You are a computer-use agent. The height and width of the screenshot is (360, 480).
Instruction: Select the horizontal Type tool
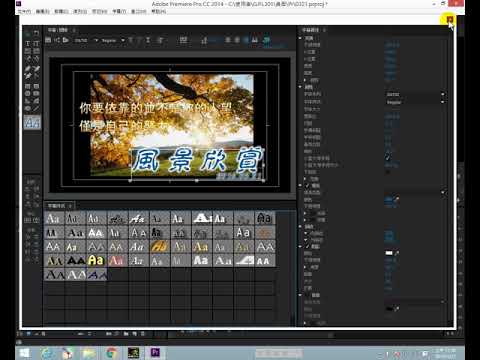click(x=28, y=43)
